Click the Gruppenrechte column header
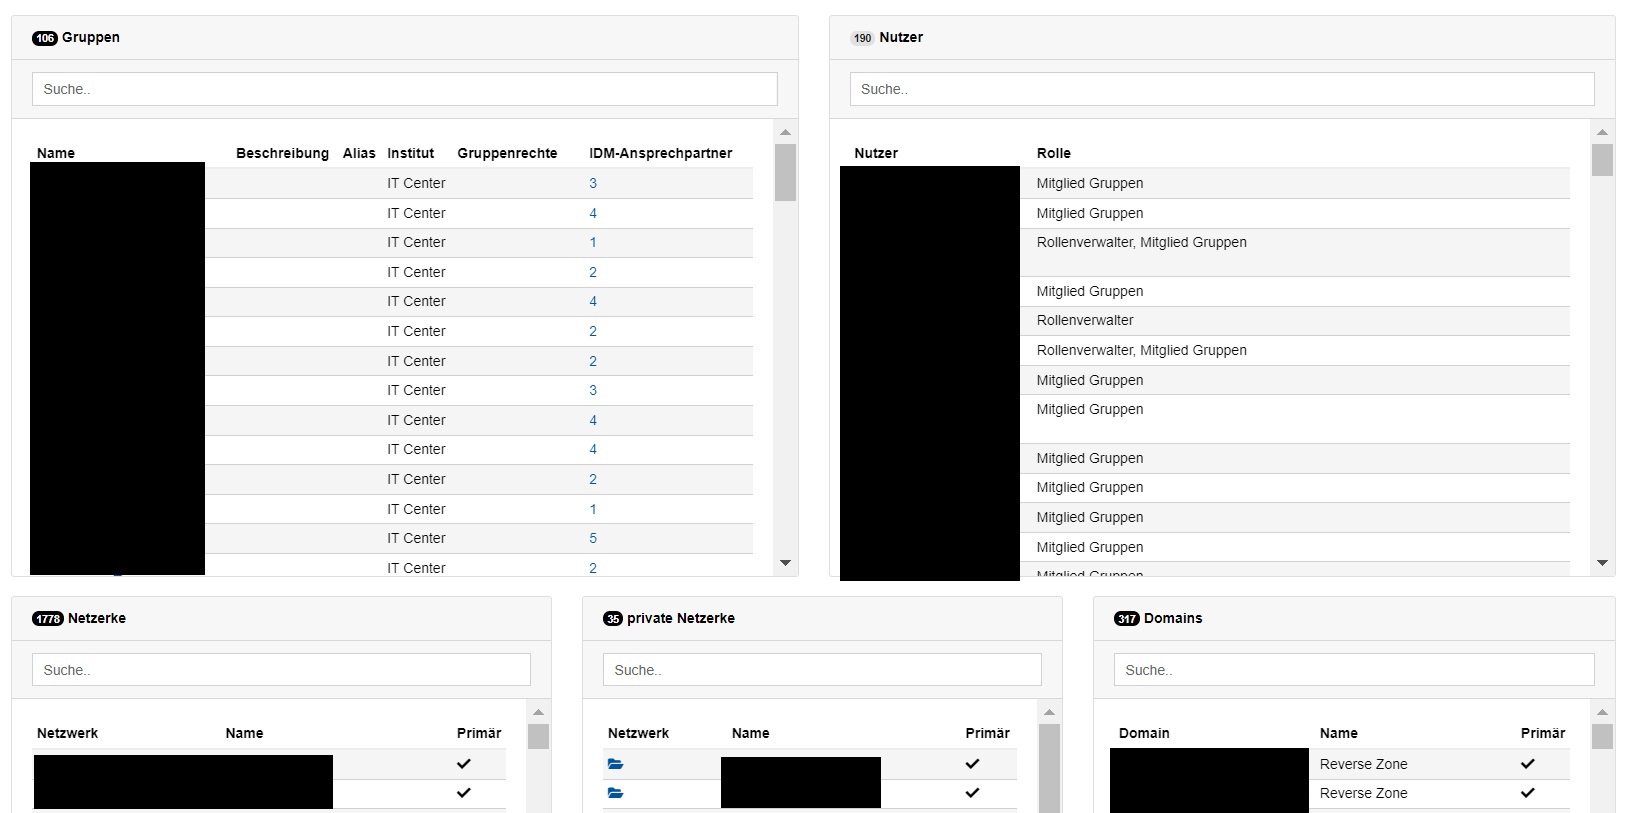The width and height of the screenshot is (1631, 813). click(x=507, y=153)
